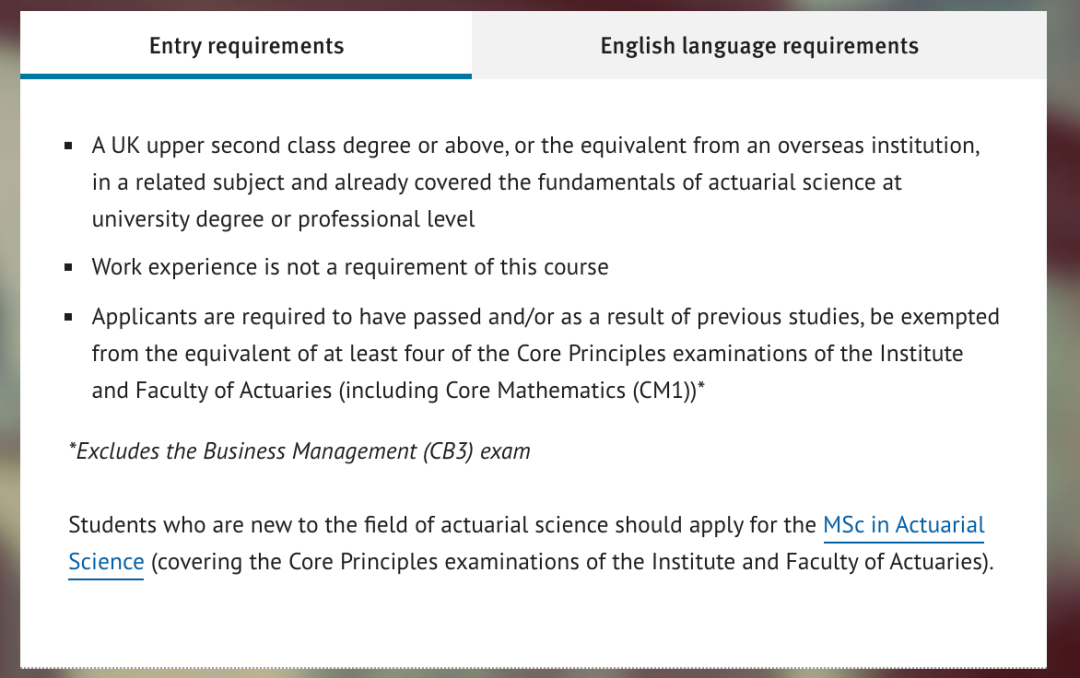Open the Entry requirements tab
The image size is (1080, 678).
246,46
